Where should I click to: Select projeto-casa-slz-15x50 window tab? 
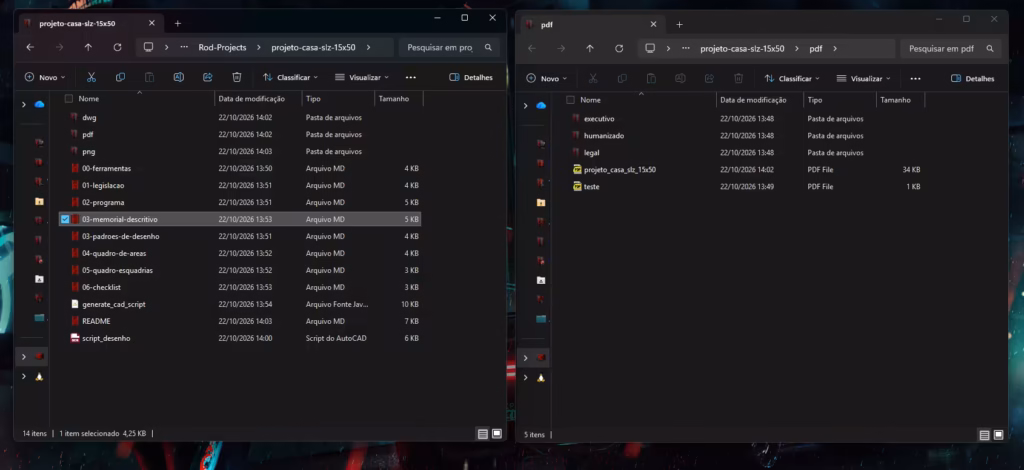tap(90, 24)
